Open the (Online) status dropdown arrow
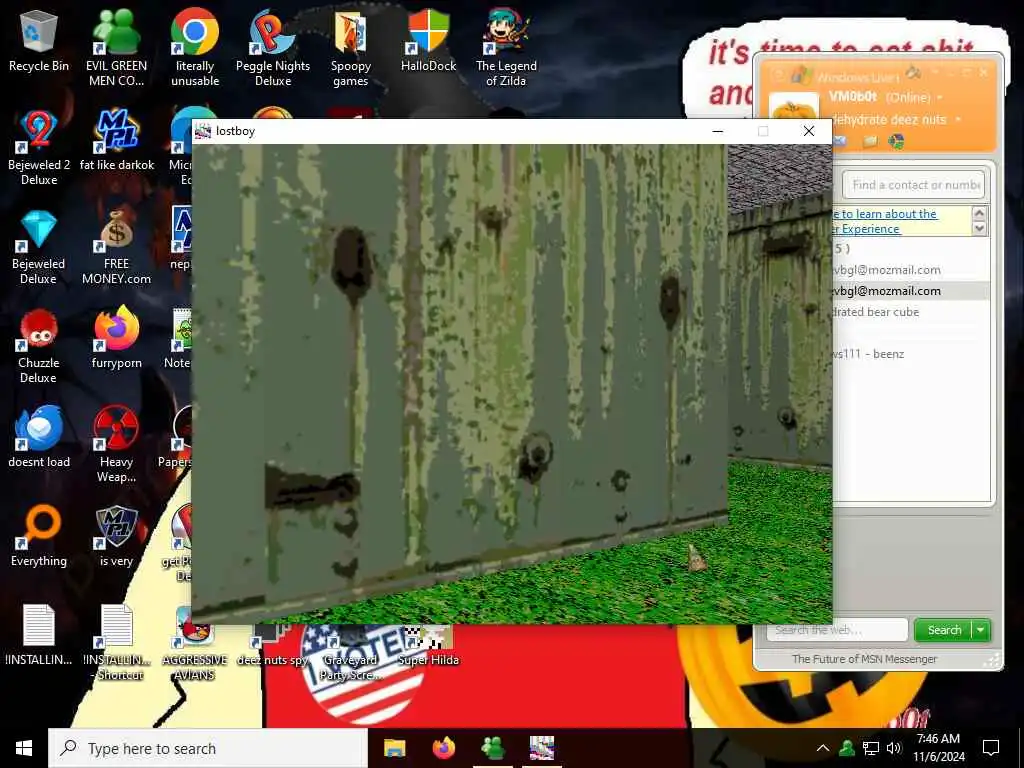1024x768 pixels. point(940,97)
